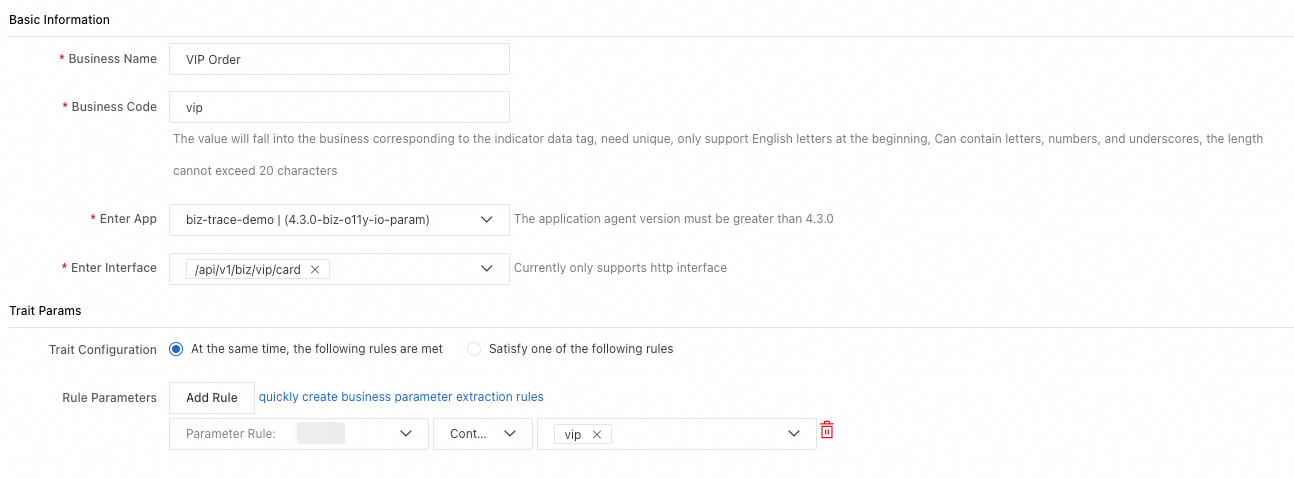Screen dimensions: 1294x479
Task: Click the vip tag in value selector
Action: pyautogui.click(x=573, y=435)
